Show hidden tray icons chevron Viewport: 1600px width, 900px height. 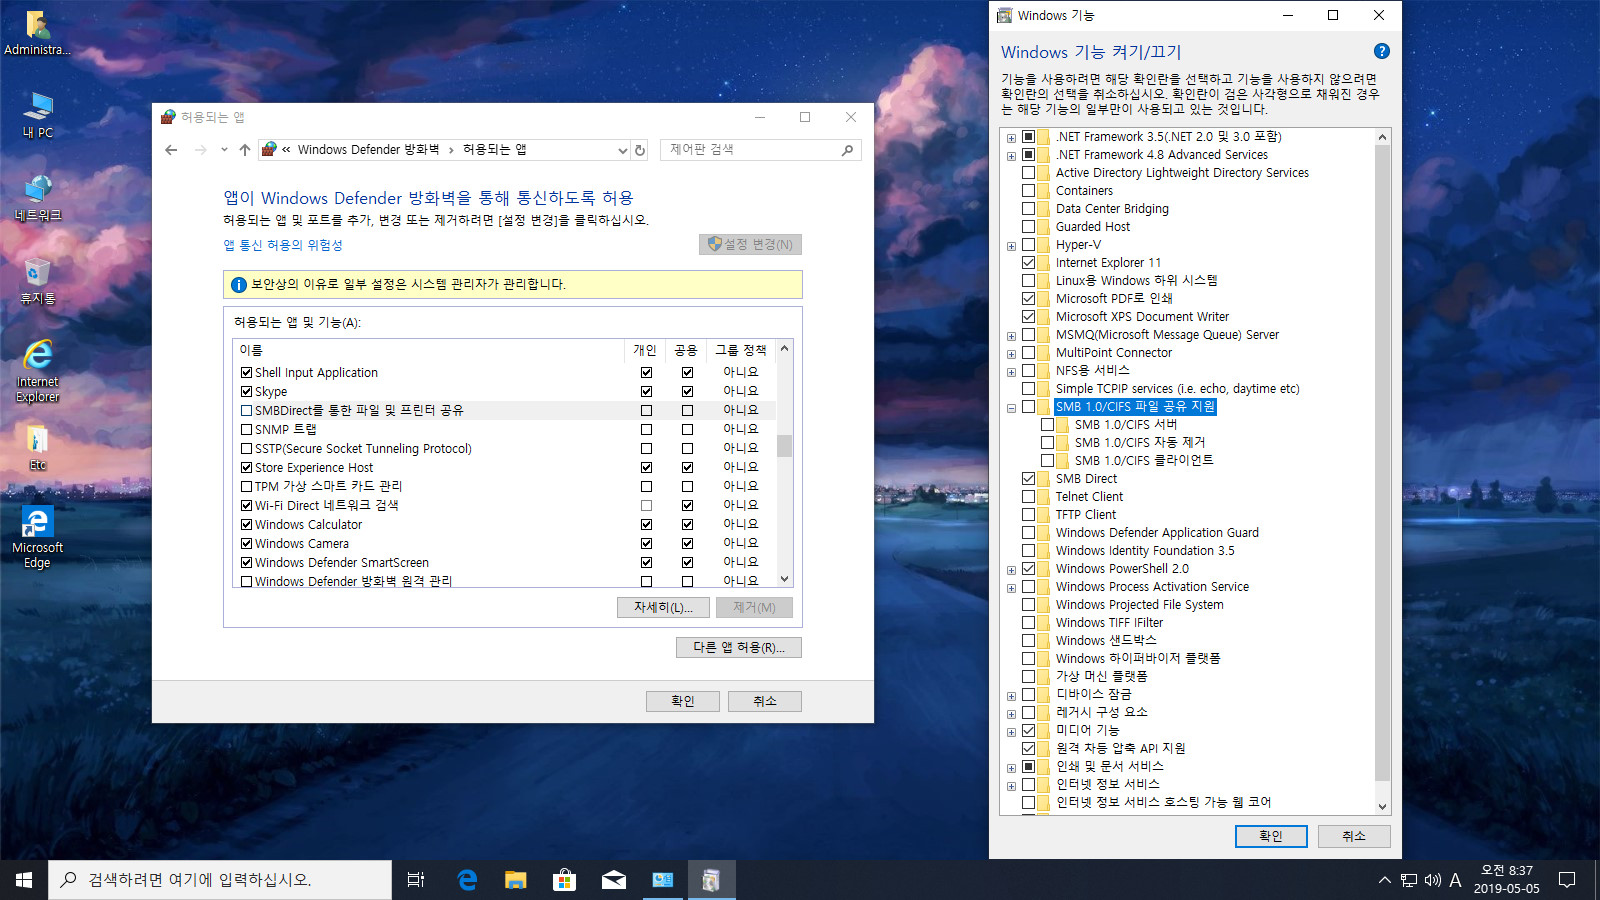pyautogui.click(x=1384, y=880)
